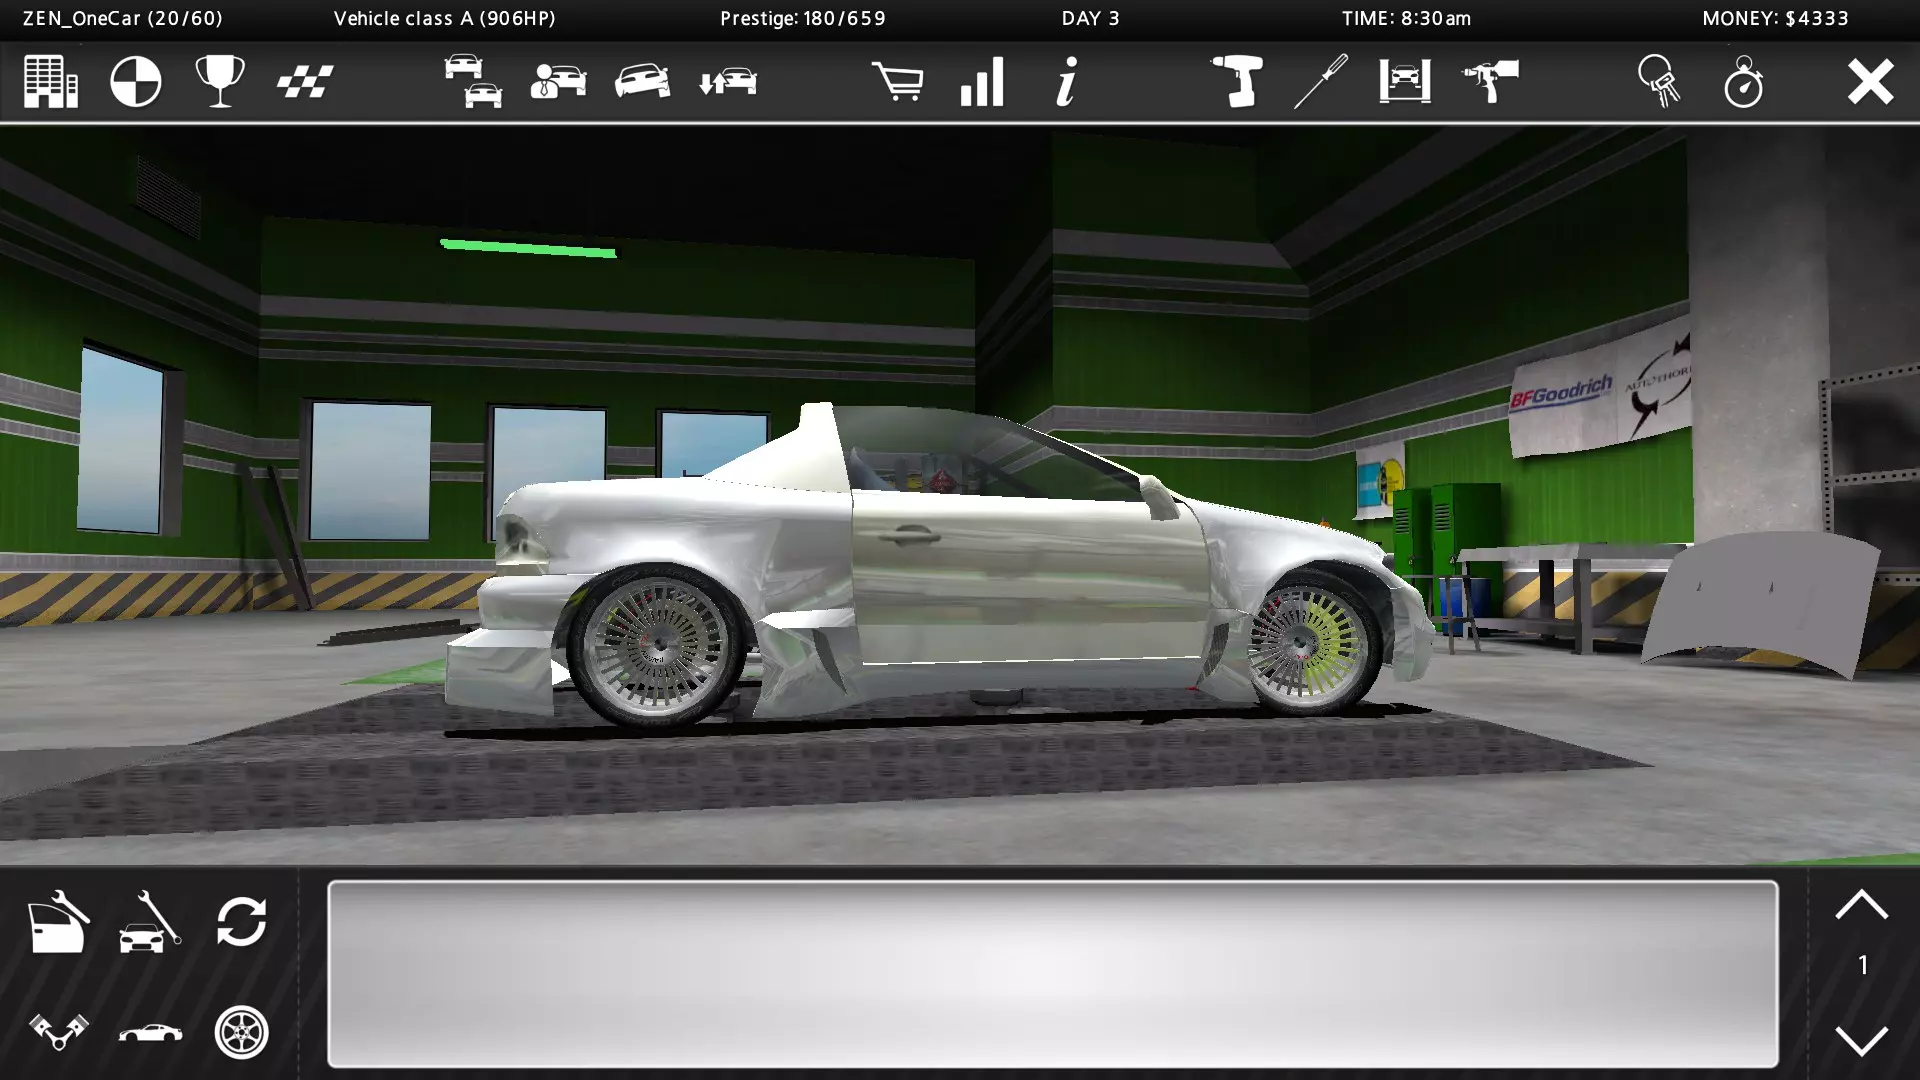Open the car lift icon
The width and height of the screenshot is (1920, 1080).
coord(1405,82)
